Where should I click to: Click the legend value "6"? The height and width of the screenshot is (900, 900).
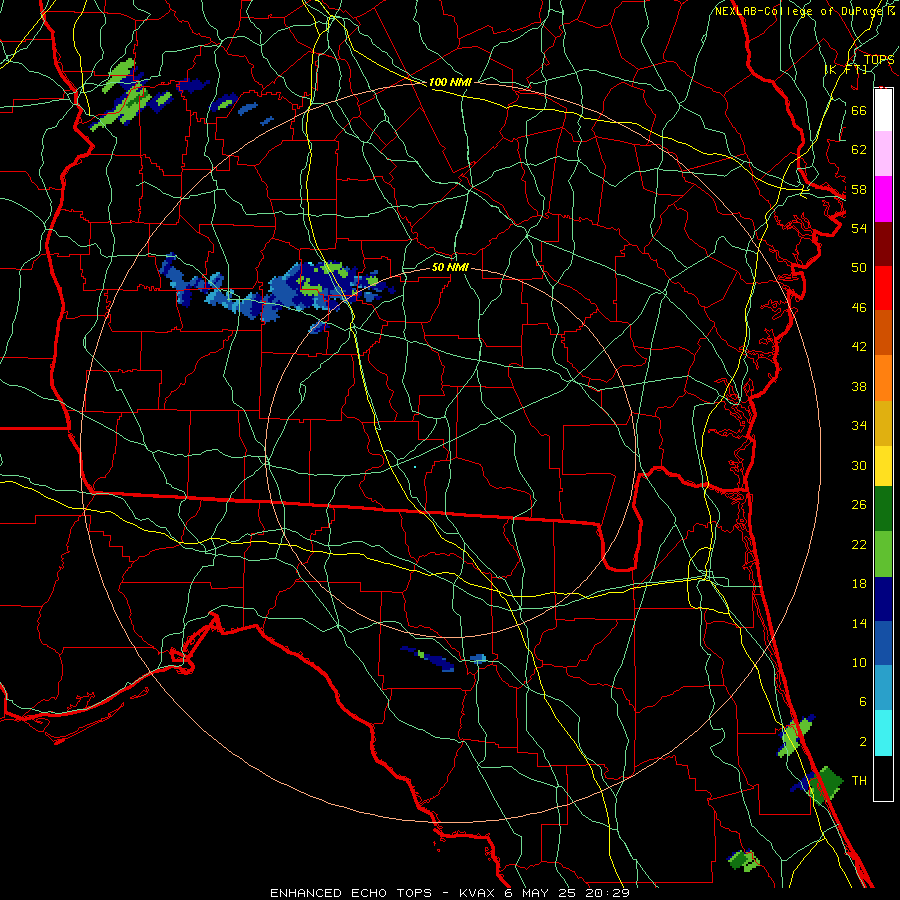tap(863, 701)
